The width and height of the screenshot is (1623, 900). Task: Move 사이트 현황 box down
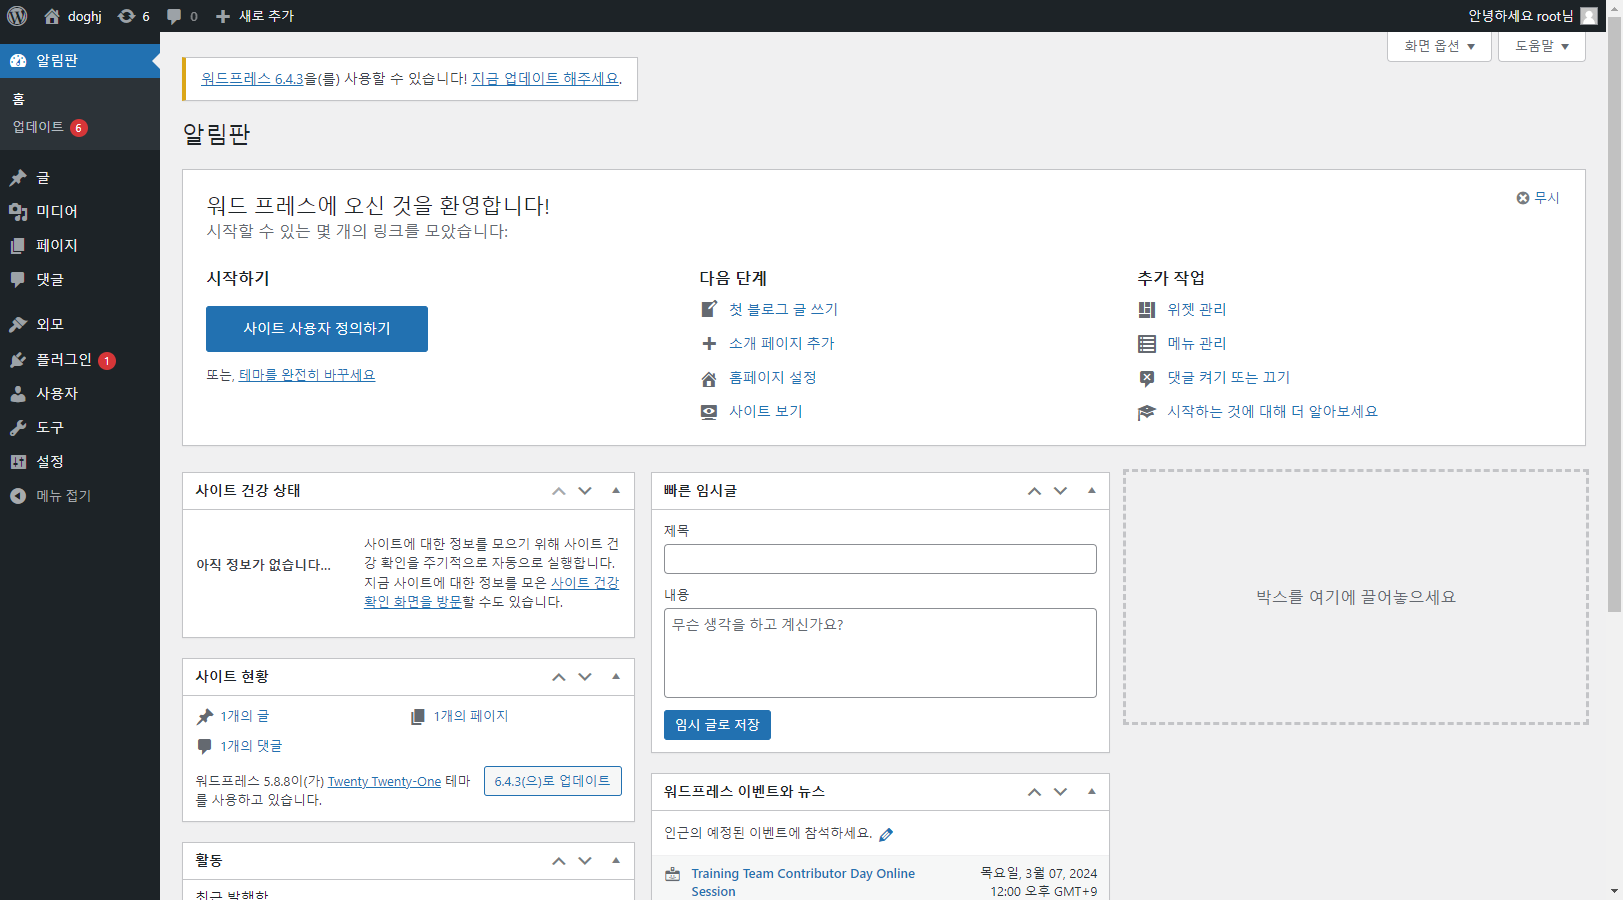(x=585, y=677)
